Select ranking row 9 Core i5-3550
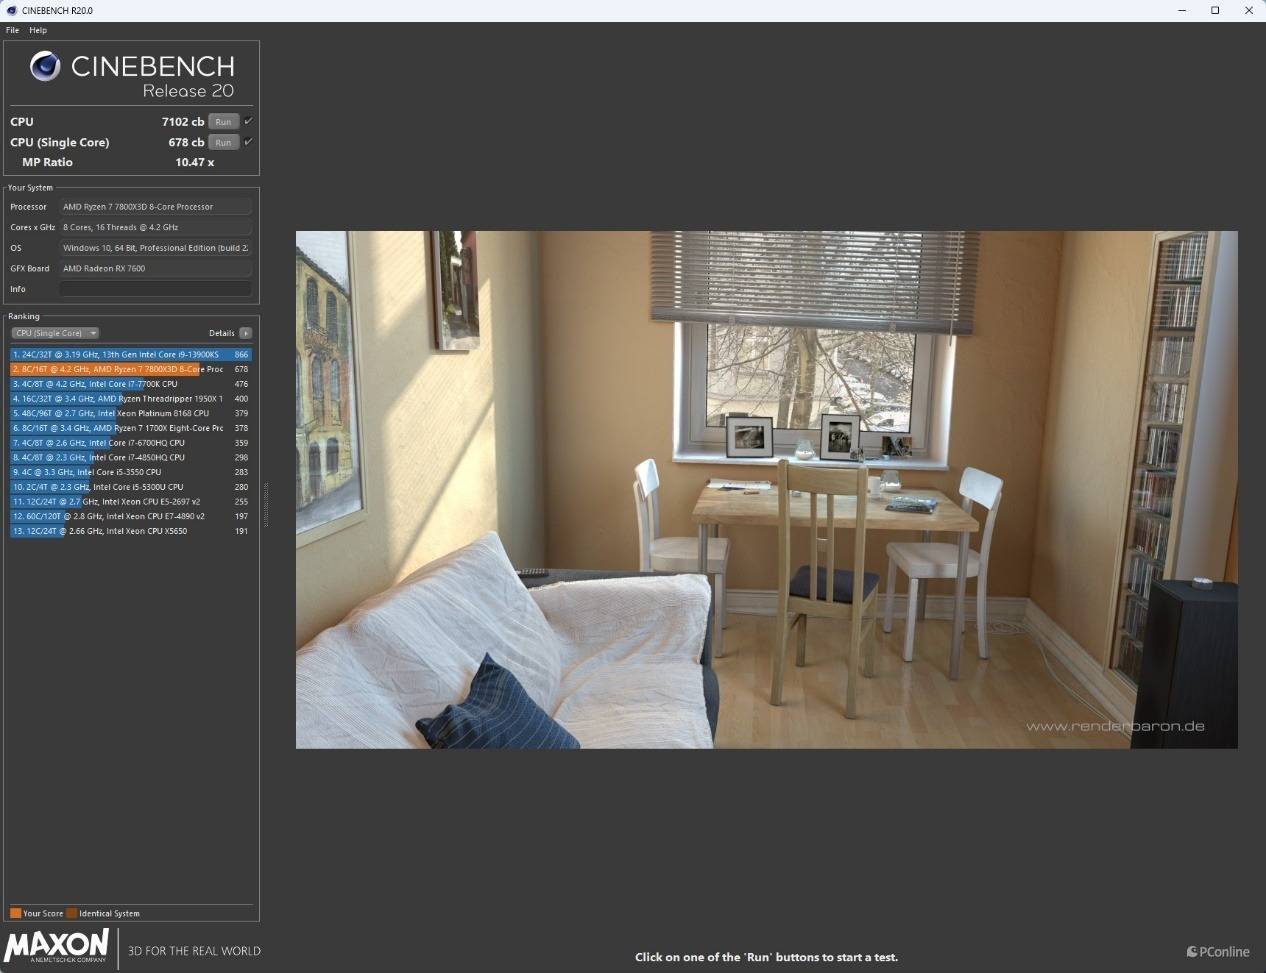 (131, 472)
